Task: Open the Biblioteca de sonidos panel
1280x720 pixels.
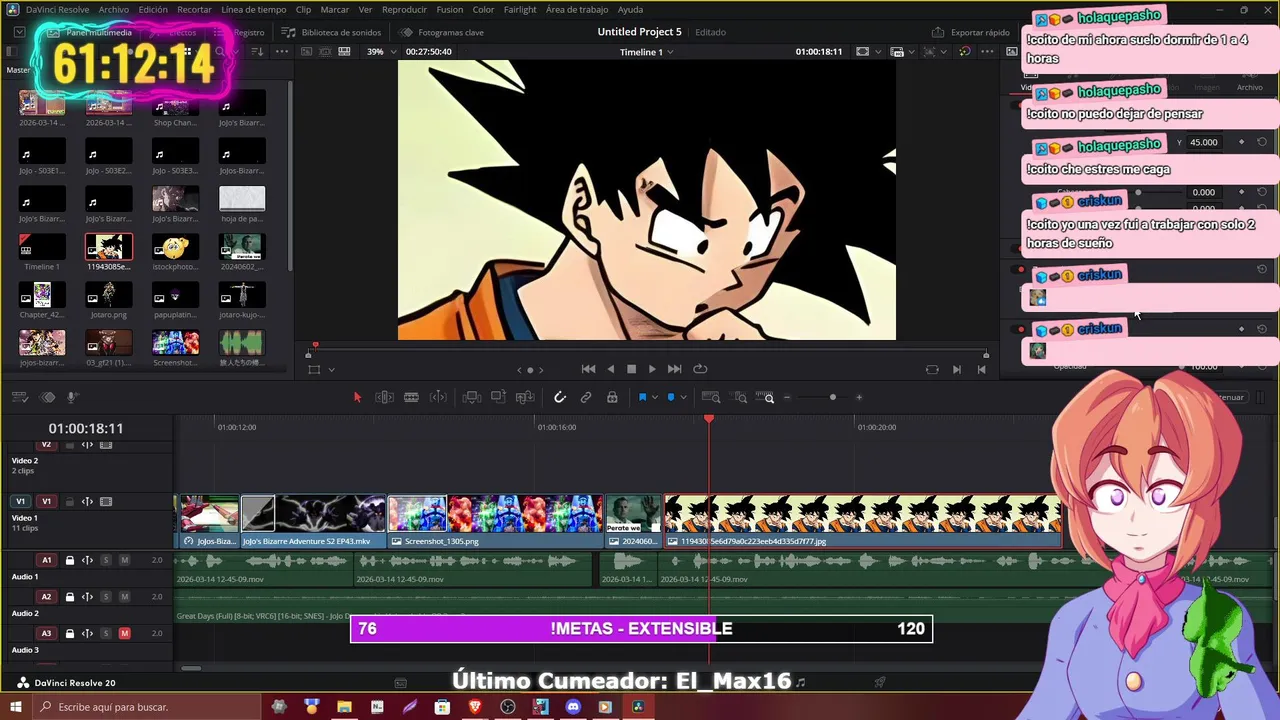Action: 331,32
